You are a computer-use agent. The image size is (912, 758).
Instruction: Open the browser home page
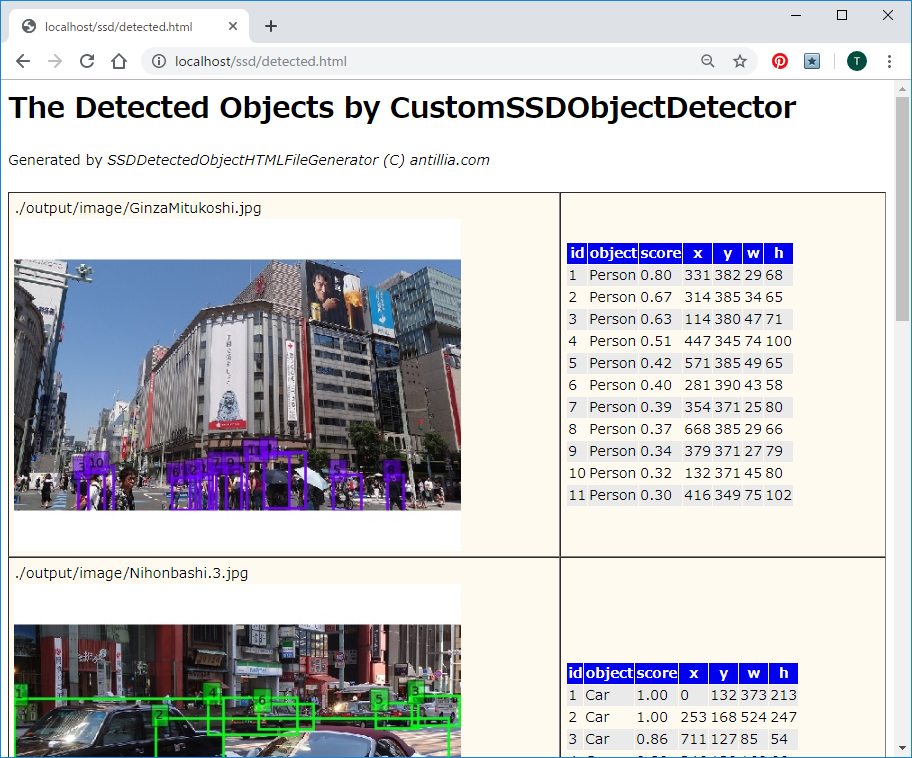(119, 61)
